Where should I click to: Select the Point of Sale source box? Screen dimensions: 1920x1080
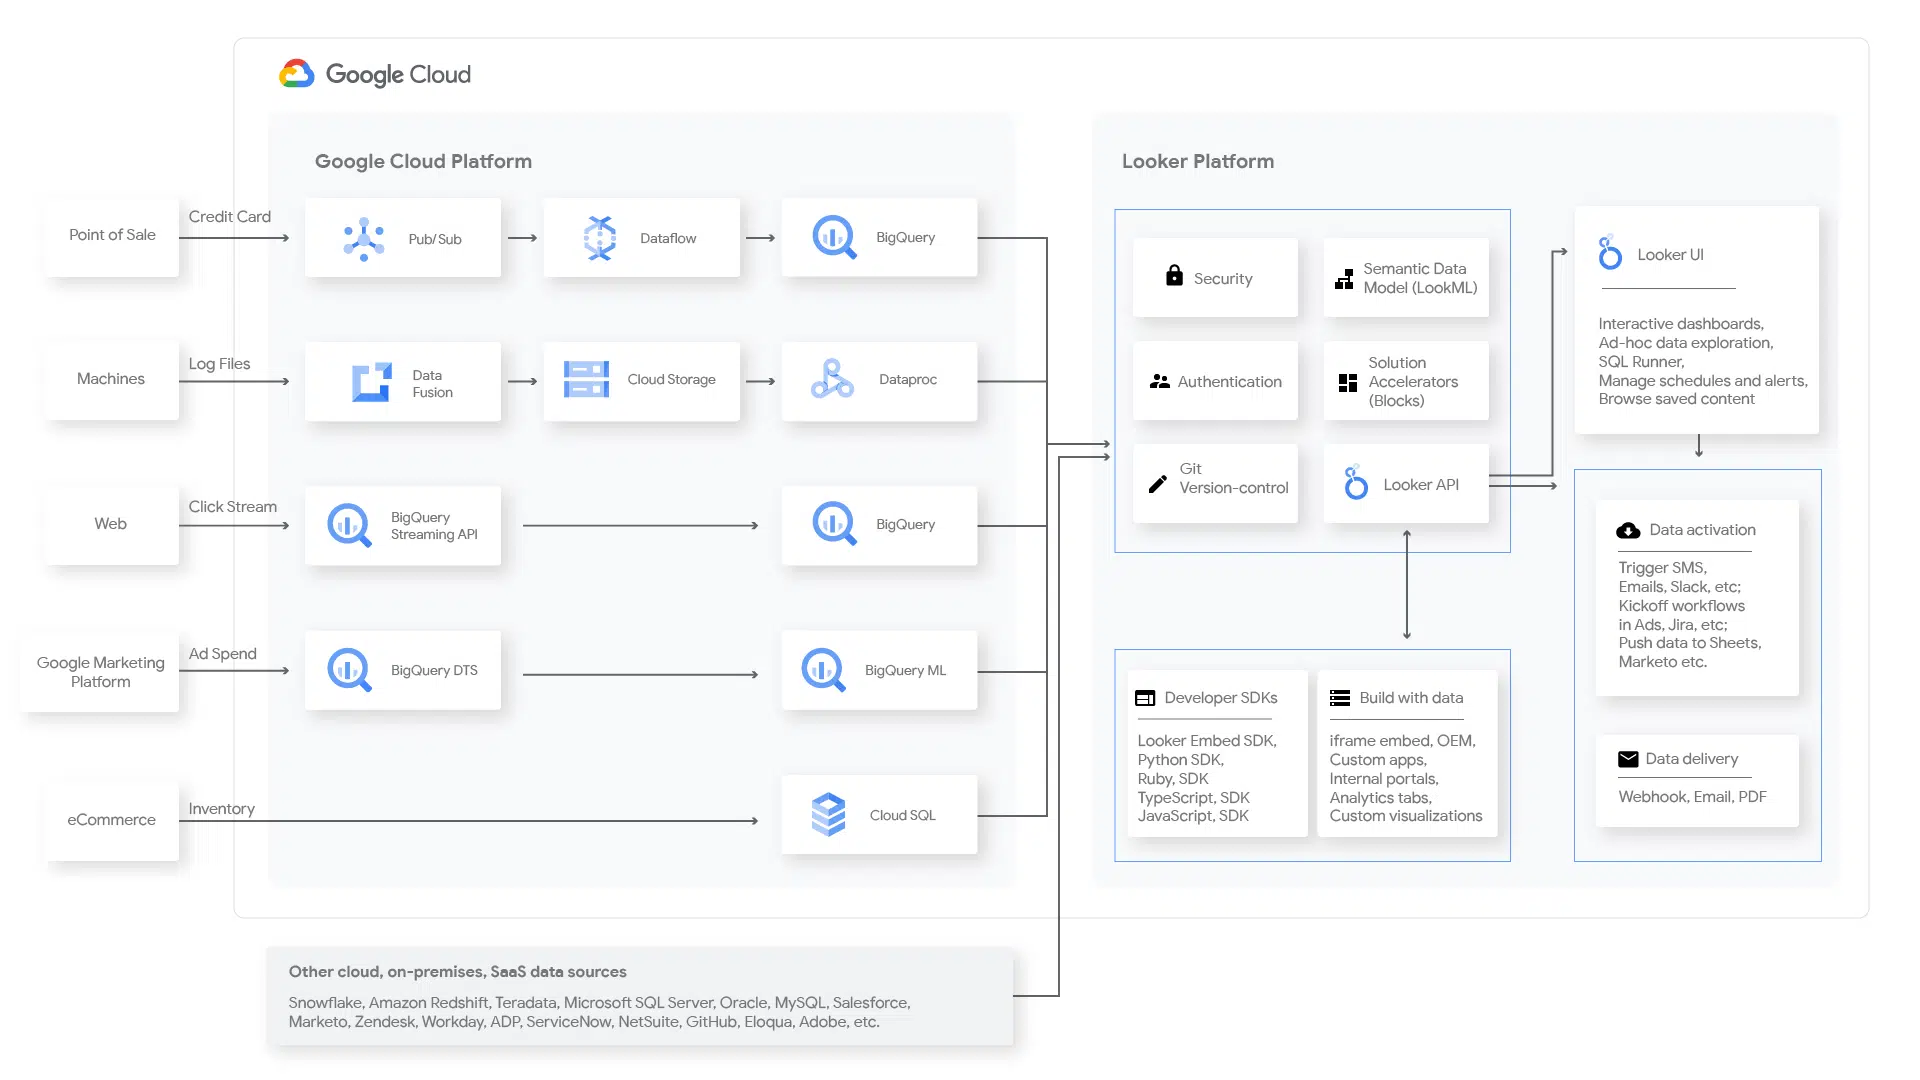tap(112, 236)
